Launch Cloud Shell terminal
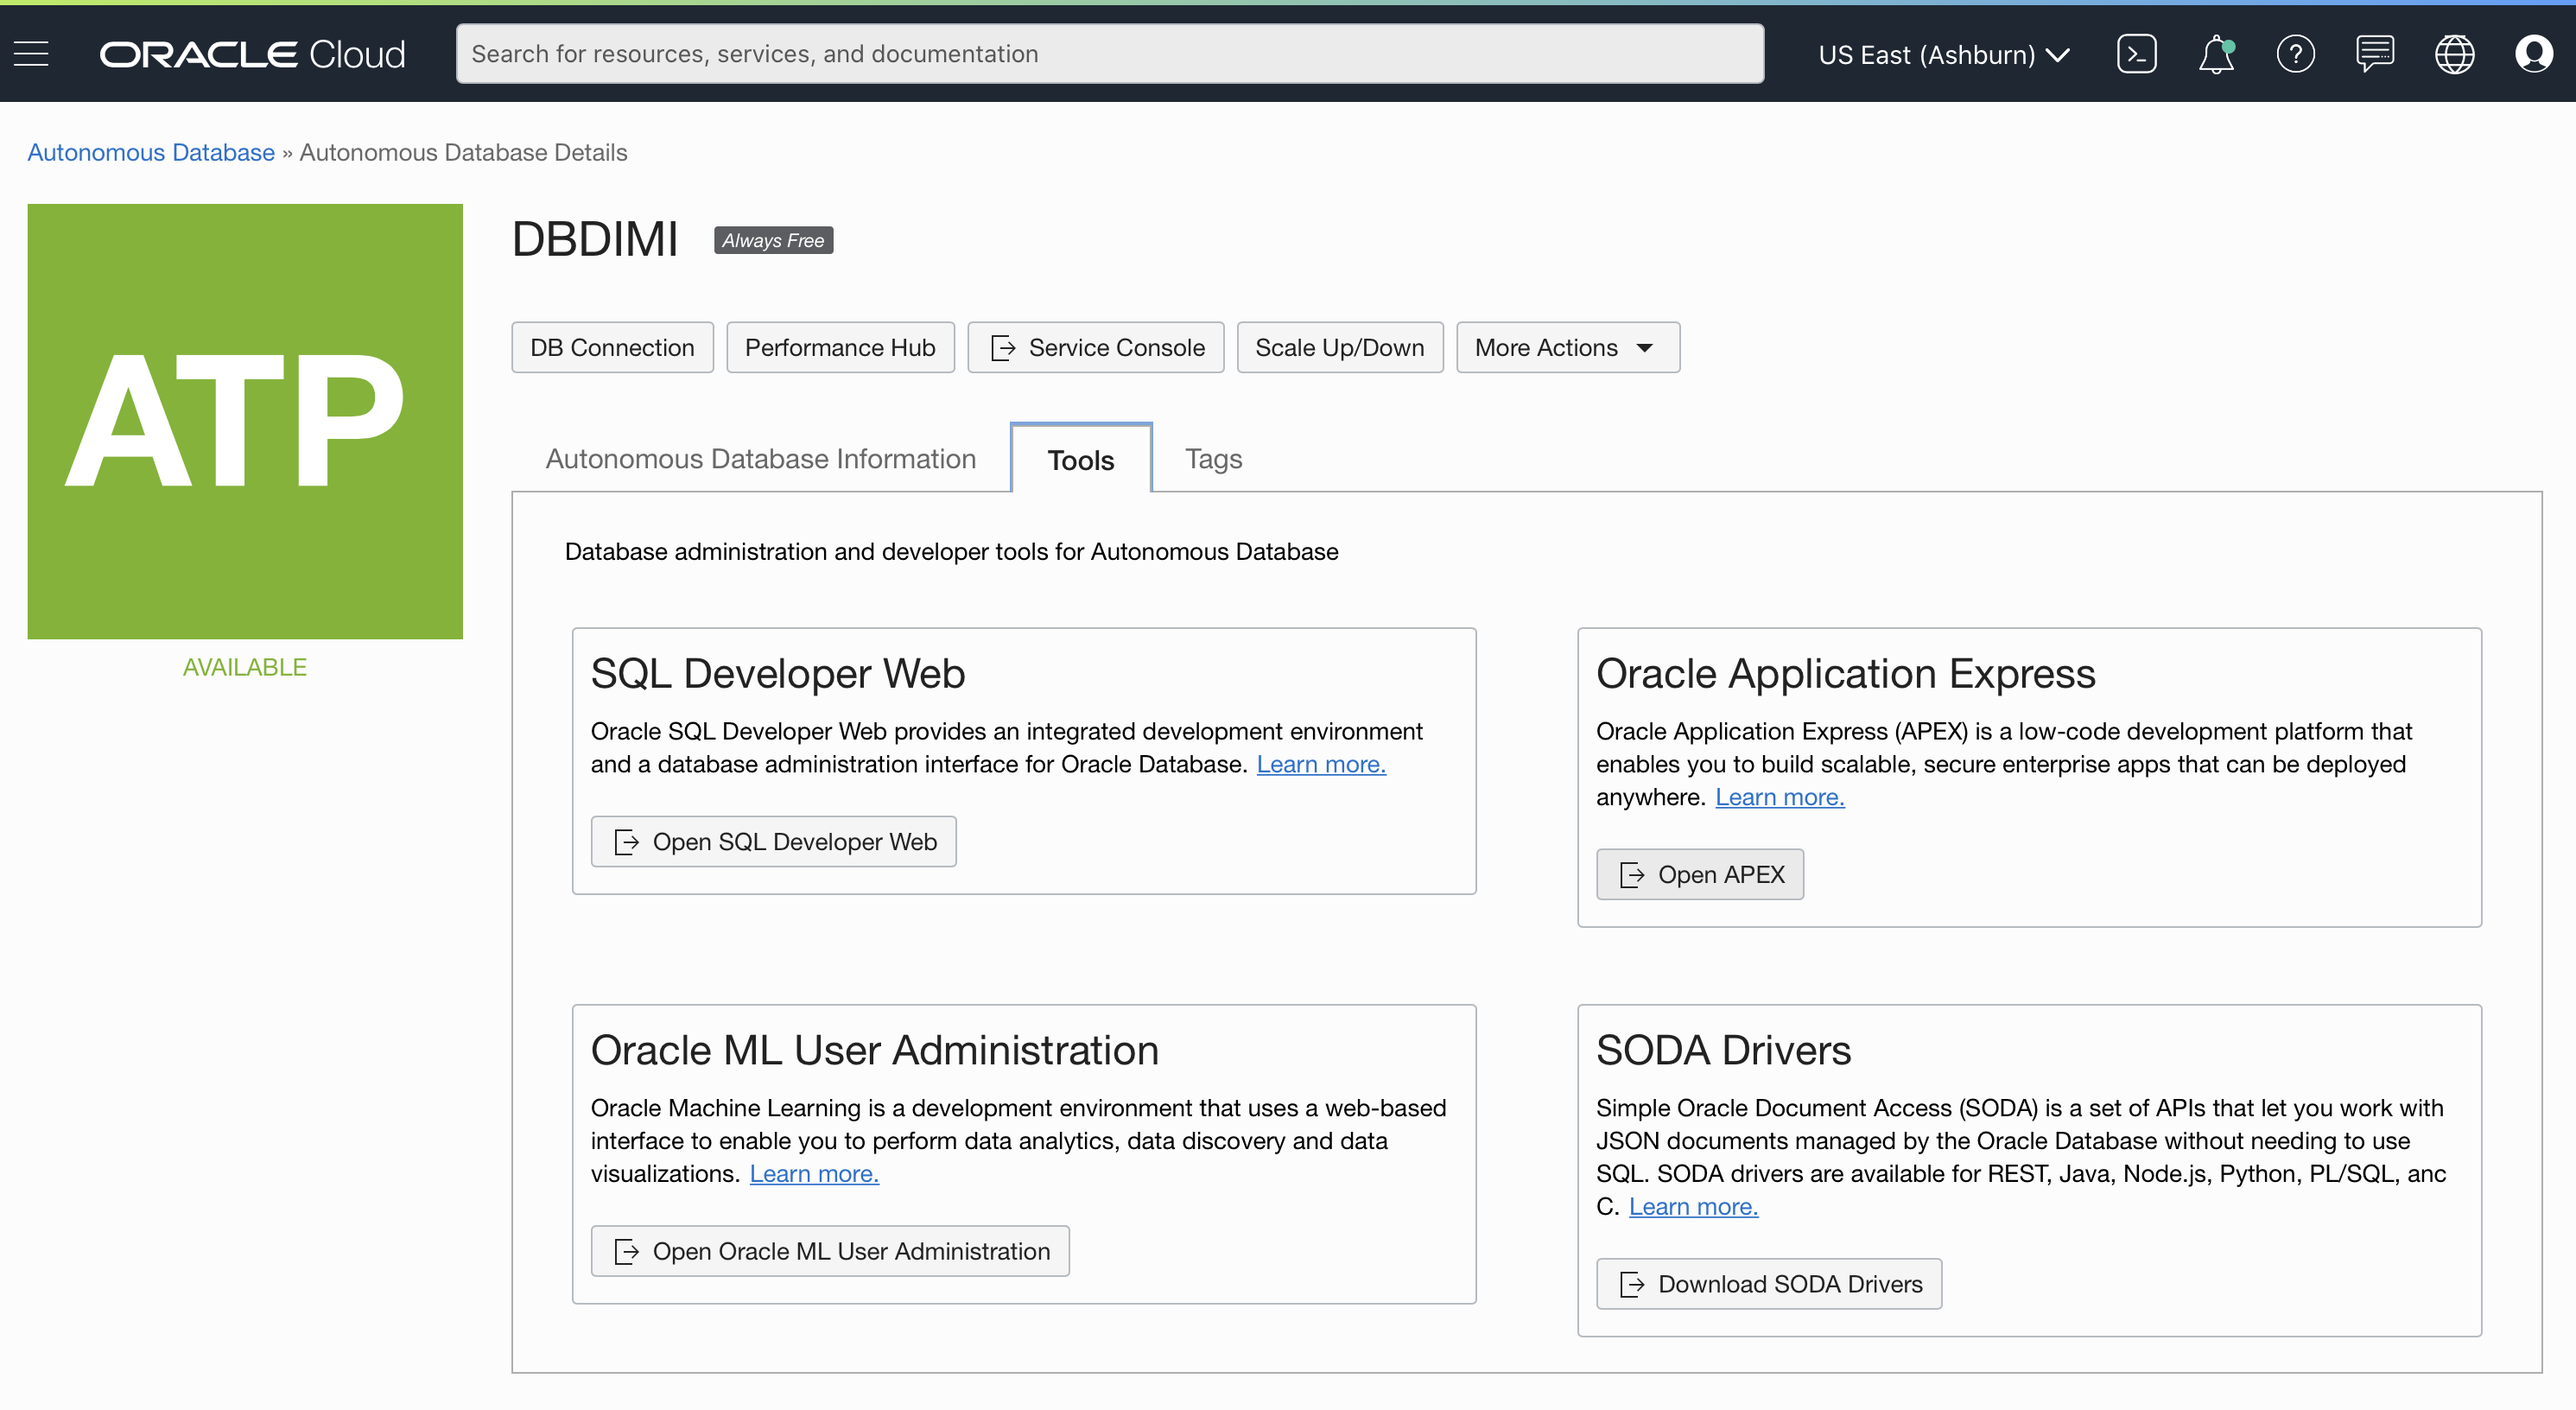This screenshot has width=2576, height=1410. [x=2137, y=53]
